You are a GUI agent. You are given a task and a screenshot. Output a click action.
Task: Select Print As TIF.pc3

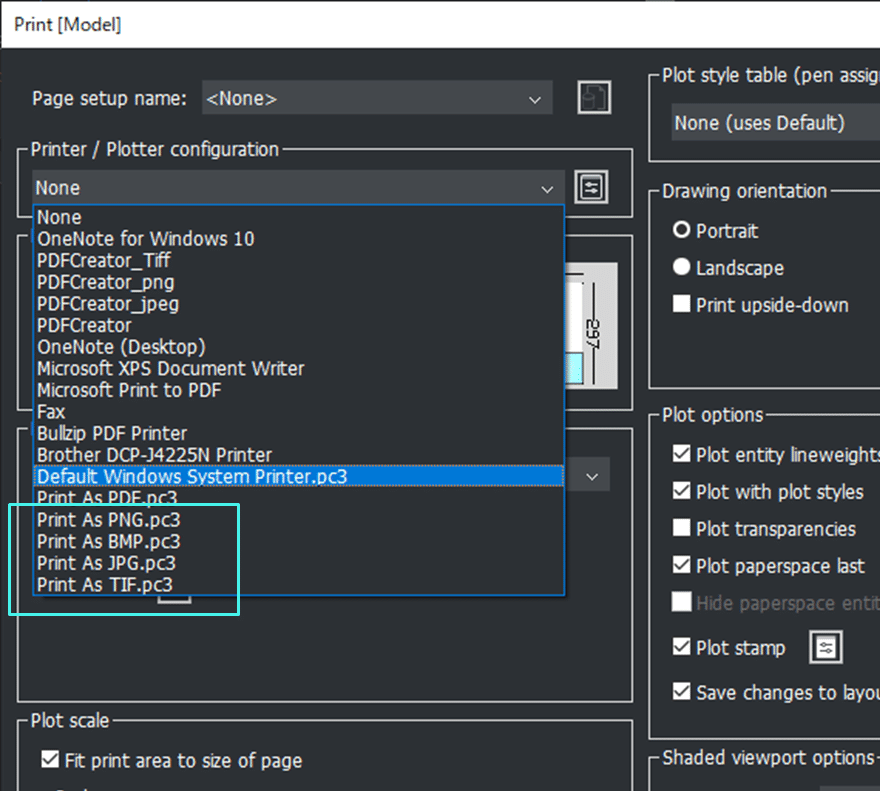(299, 584)
